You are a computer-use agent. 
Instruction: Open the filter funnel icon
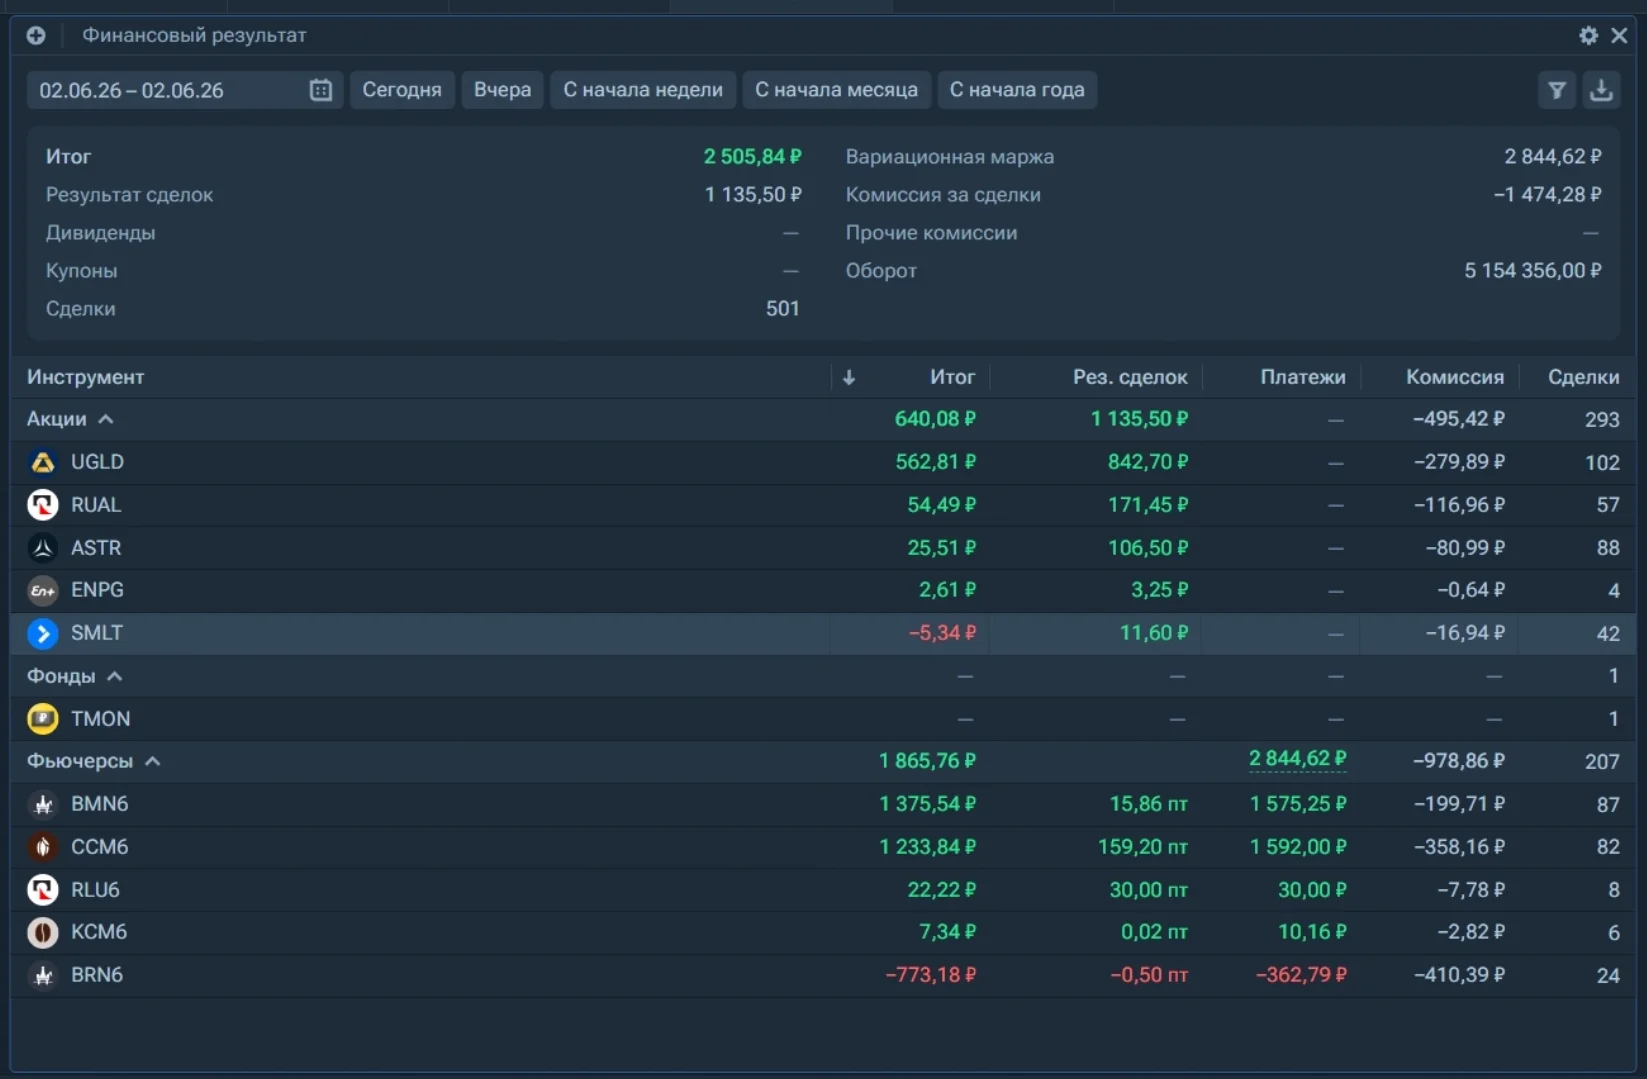1557,90
